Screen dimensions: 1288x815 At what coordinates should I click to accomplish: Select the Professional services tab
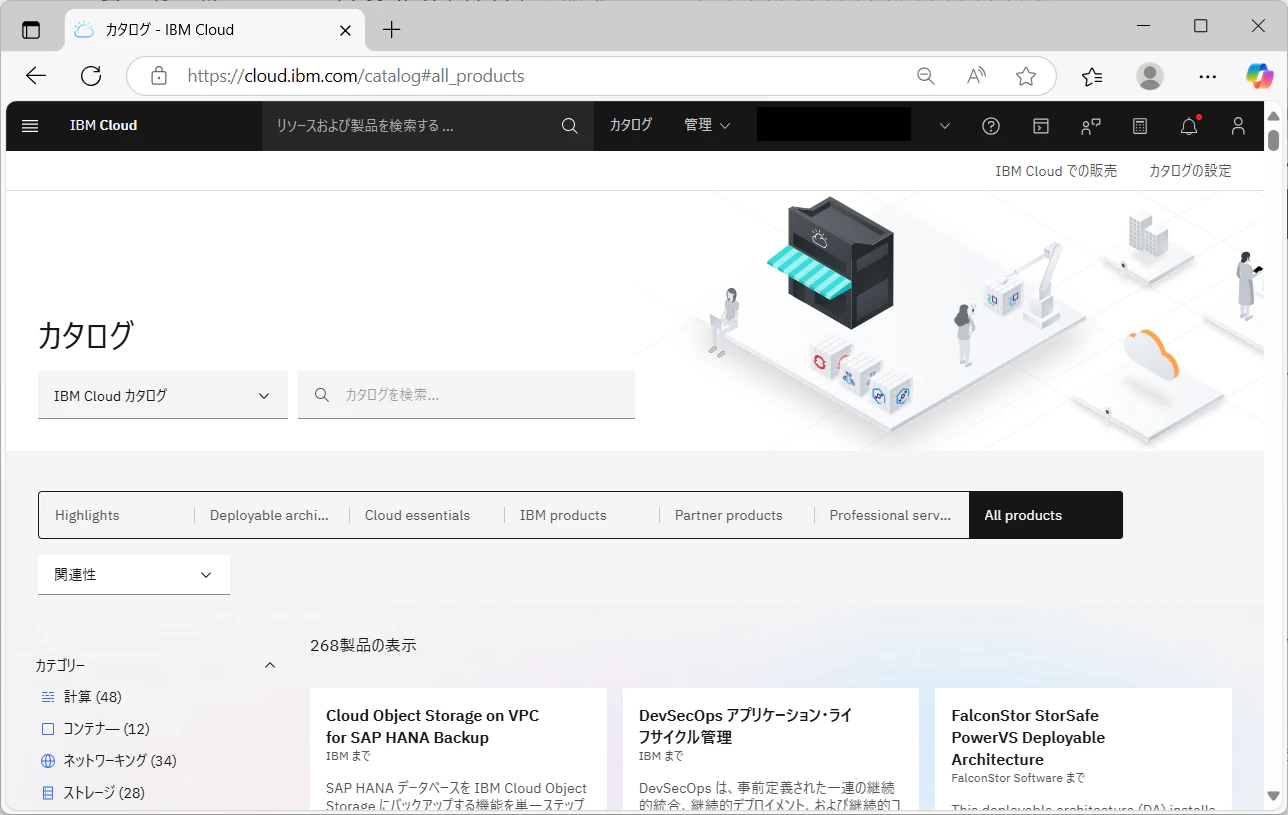click(x=892, y=515)
